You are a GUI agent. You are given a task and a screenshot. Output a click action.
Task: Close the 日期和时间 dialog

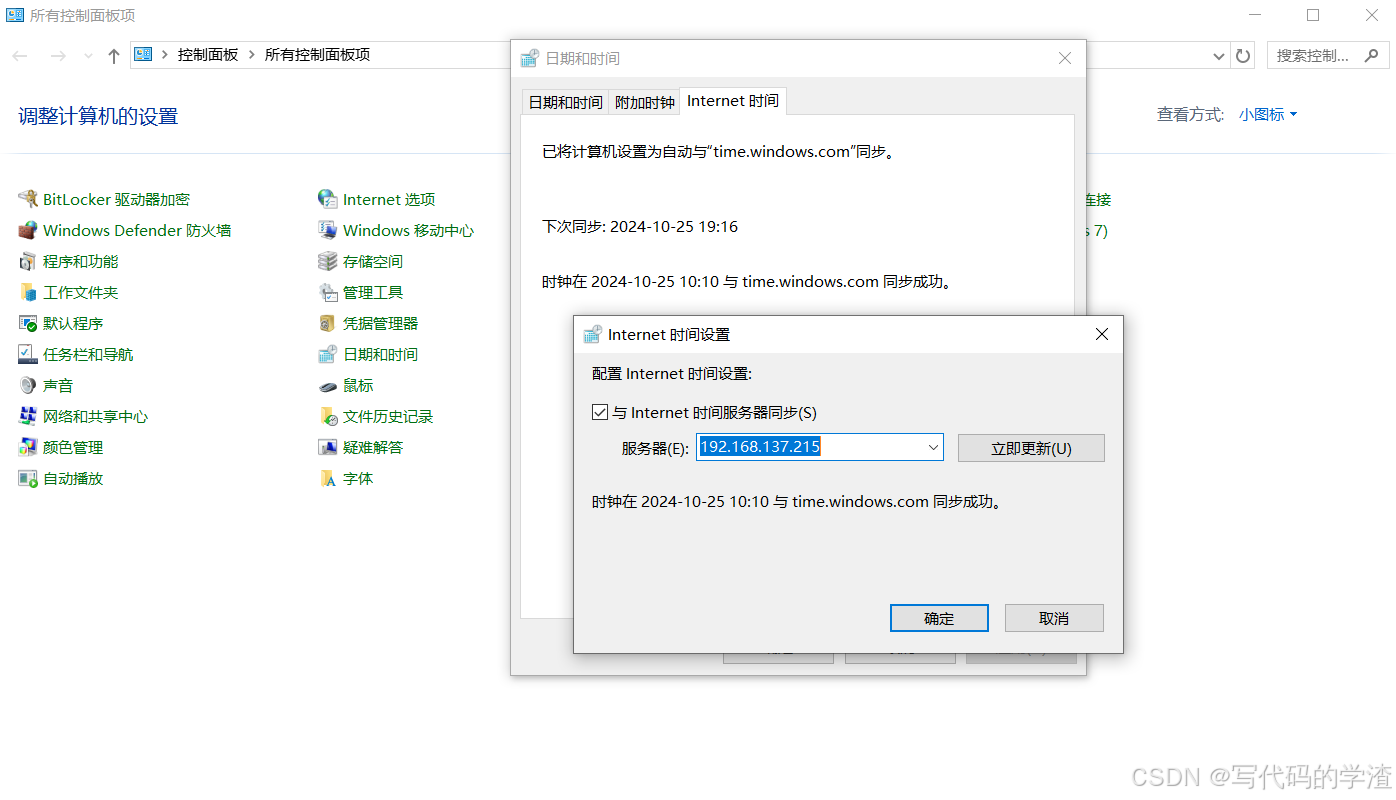click(1065, 59)
